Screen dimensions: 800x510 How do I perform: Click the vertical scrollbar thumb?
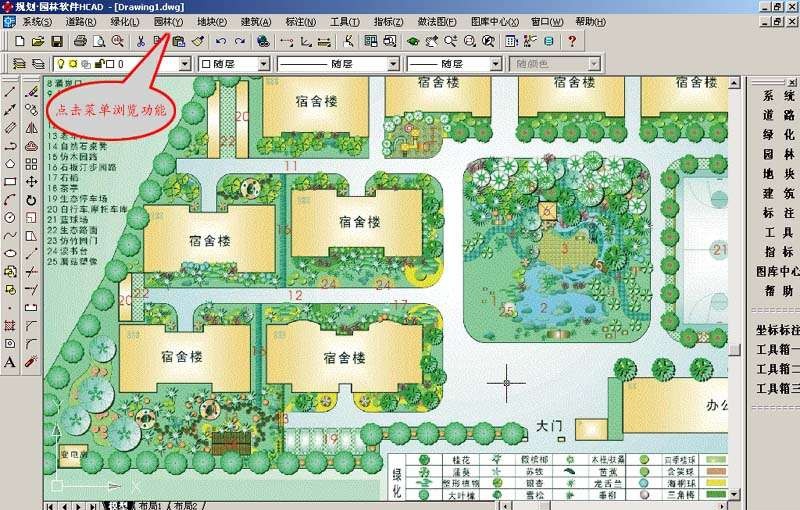(734, 349)
